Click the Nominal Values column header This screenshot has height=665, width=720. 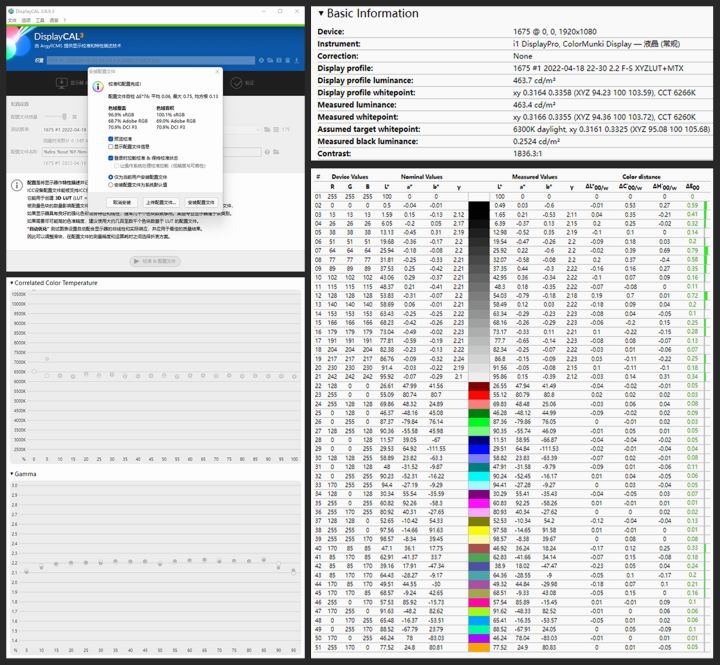coord(422,177)
